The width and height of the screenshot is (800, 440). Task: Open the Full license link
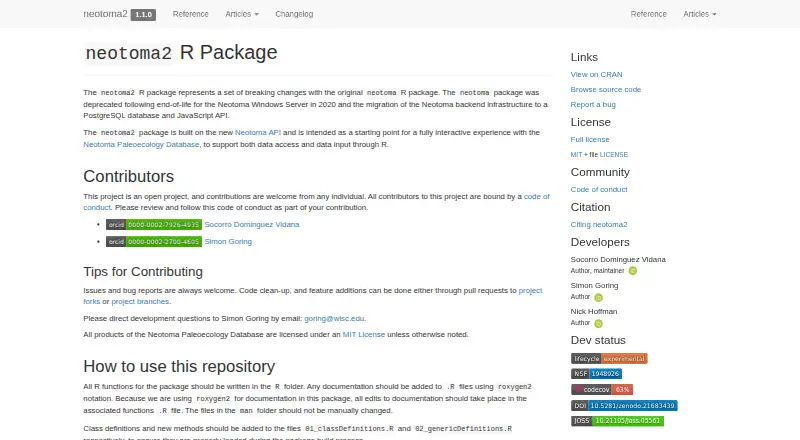tap(590, 139)
